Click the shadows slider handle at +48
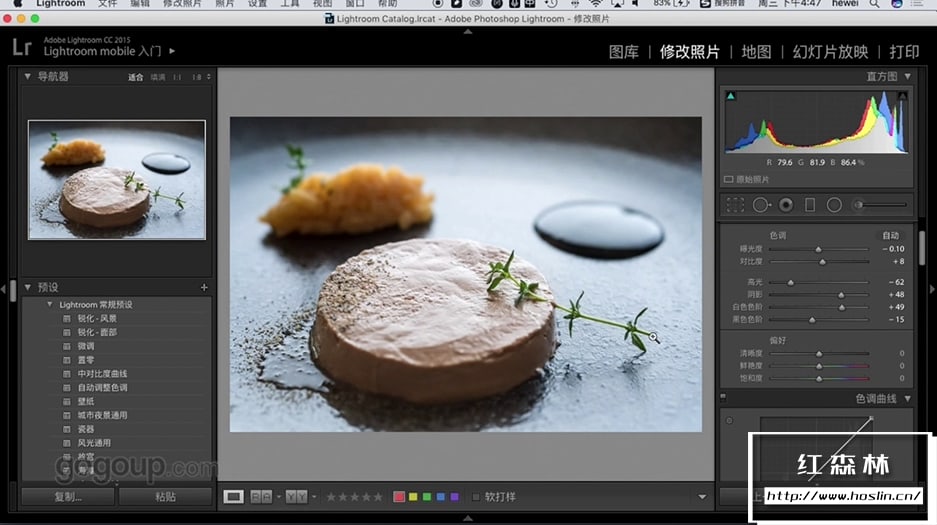Screen dimensions: 937x525 (x=841, y=295)
